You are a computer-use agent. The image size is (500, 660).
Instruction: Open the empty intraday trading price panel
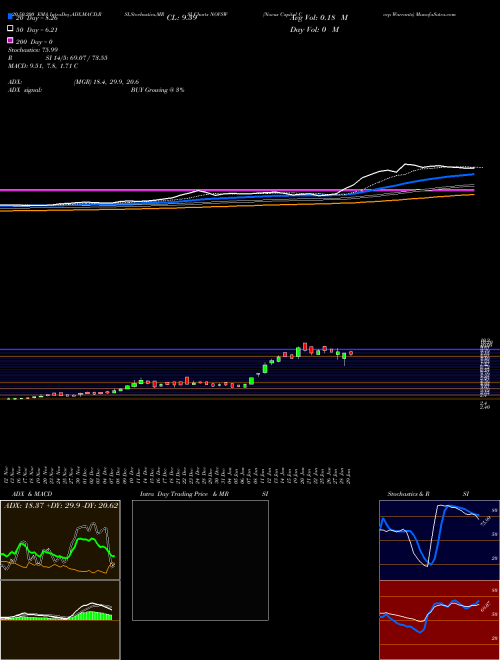200,560
